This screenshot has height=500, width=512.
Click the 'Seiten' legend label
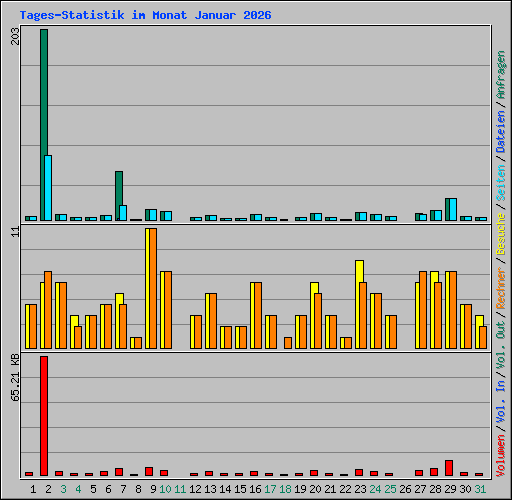pyautogui.click(x=501, y=183)
